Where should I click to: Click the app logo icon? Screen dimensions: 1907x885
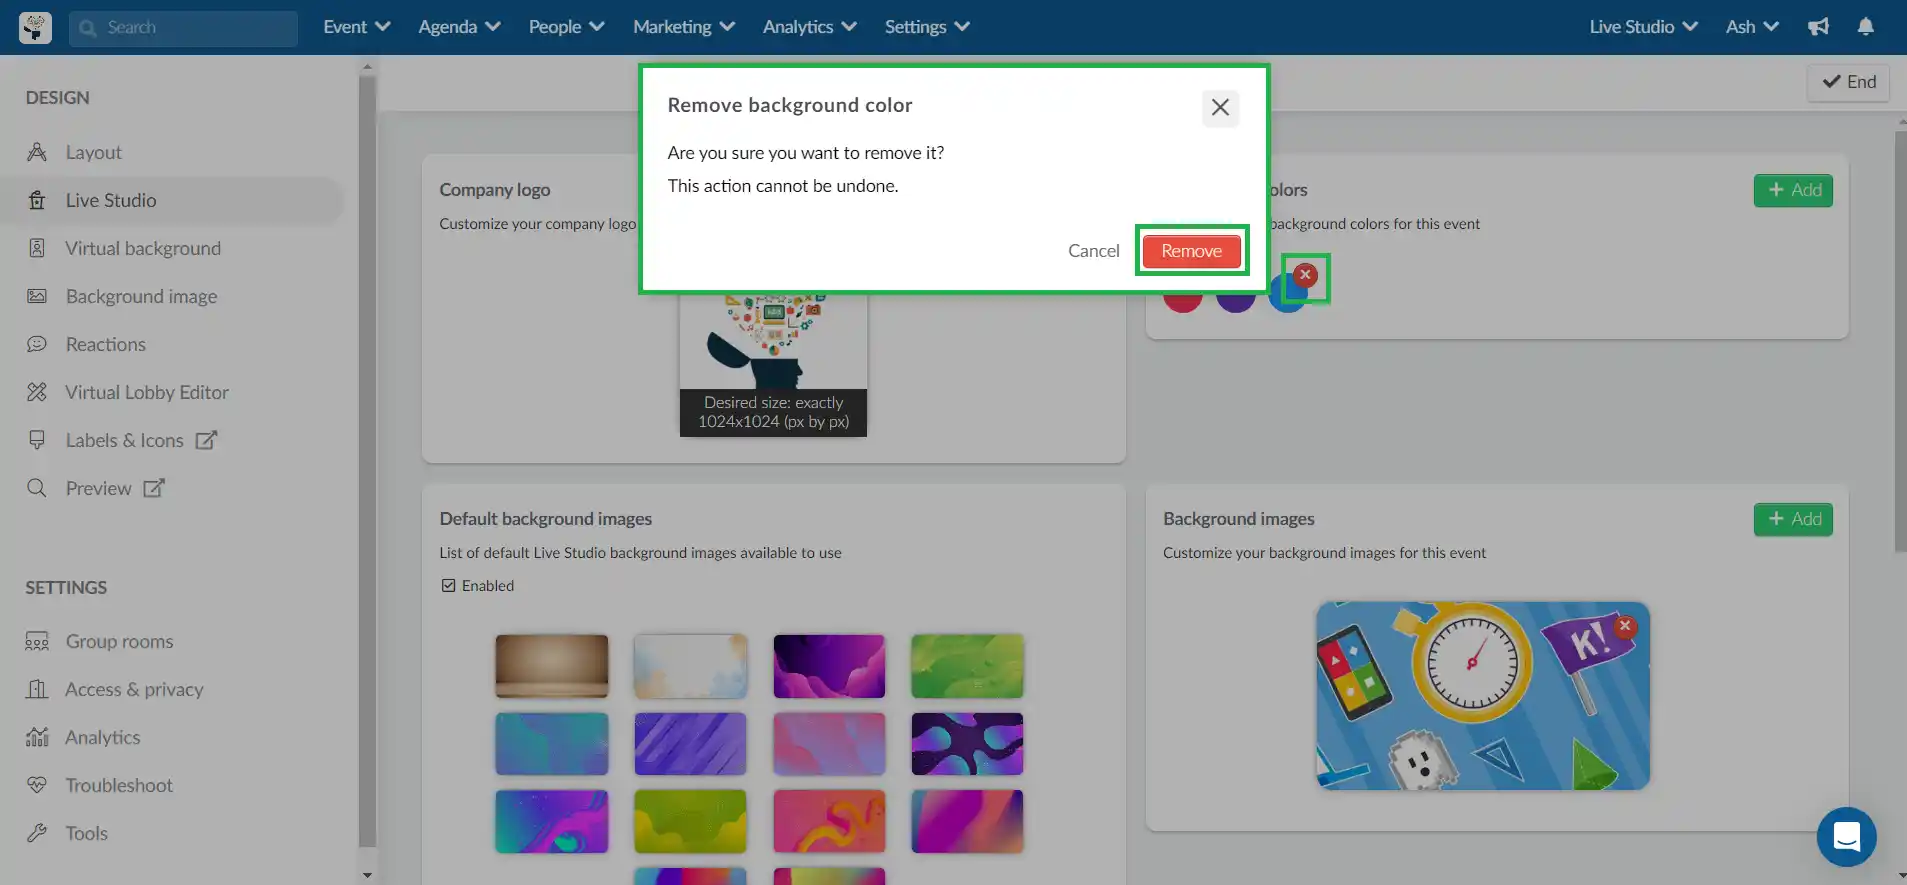pyautogui.click(x=35, y=27)
